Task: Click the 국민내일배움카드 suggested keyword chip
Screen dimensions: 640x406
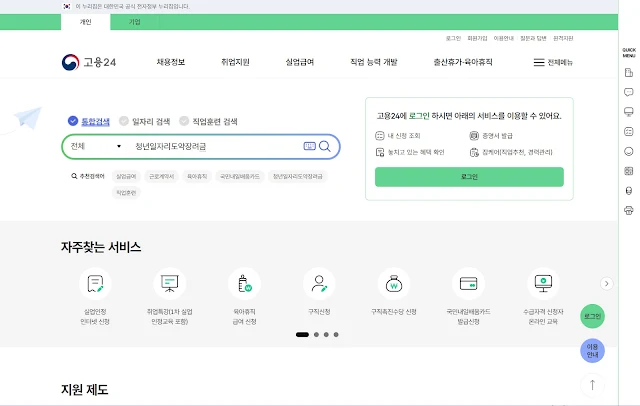Action: tap(240, 176)
